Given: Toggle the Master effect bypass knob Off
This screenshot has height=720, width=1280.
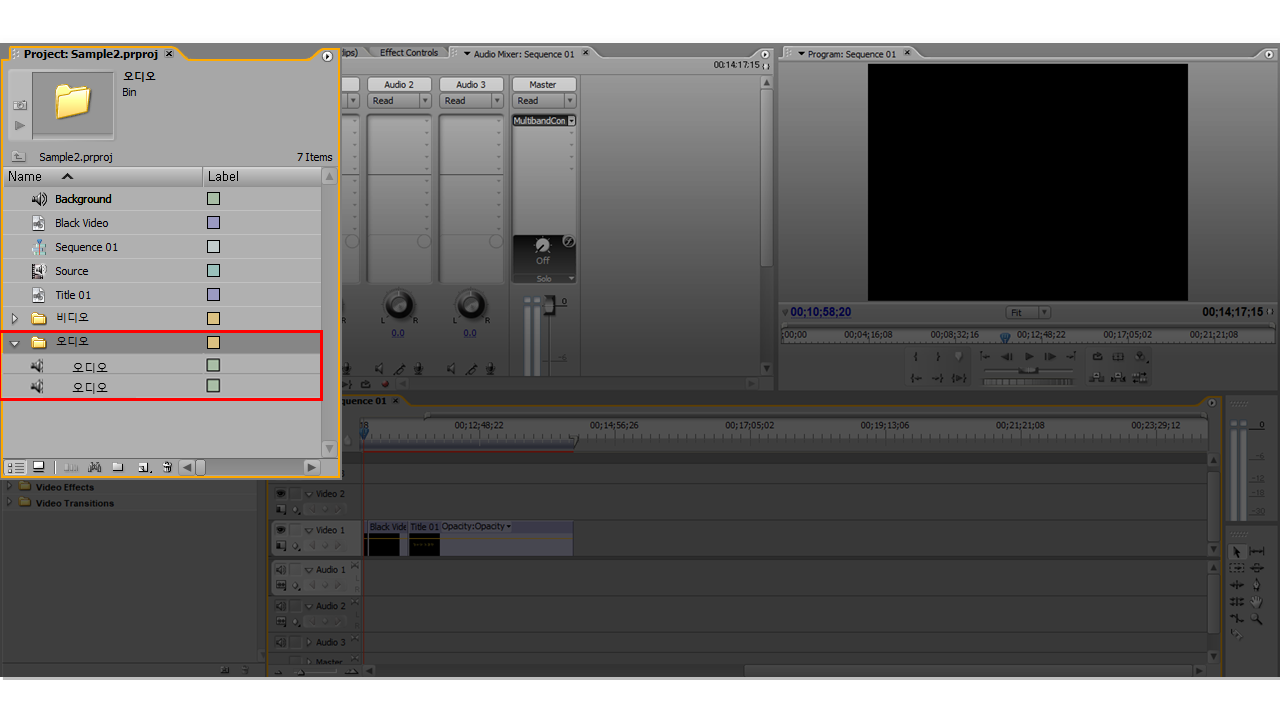Looking at the screenshot, I should click(x=542, y=245).
